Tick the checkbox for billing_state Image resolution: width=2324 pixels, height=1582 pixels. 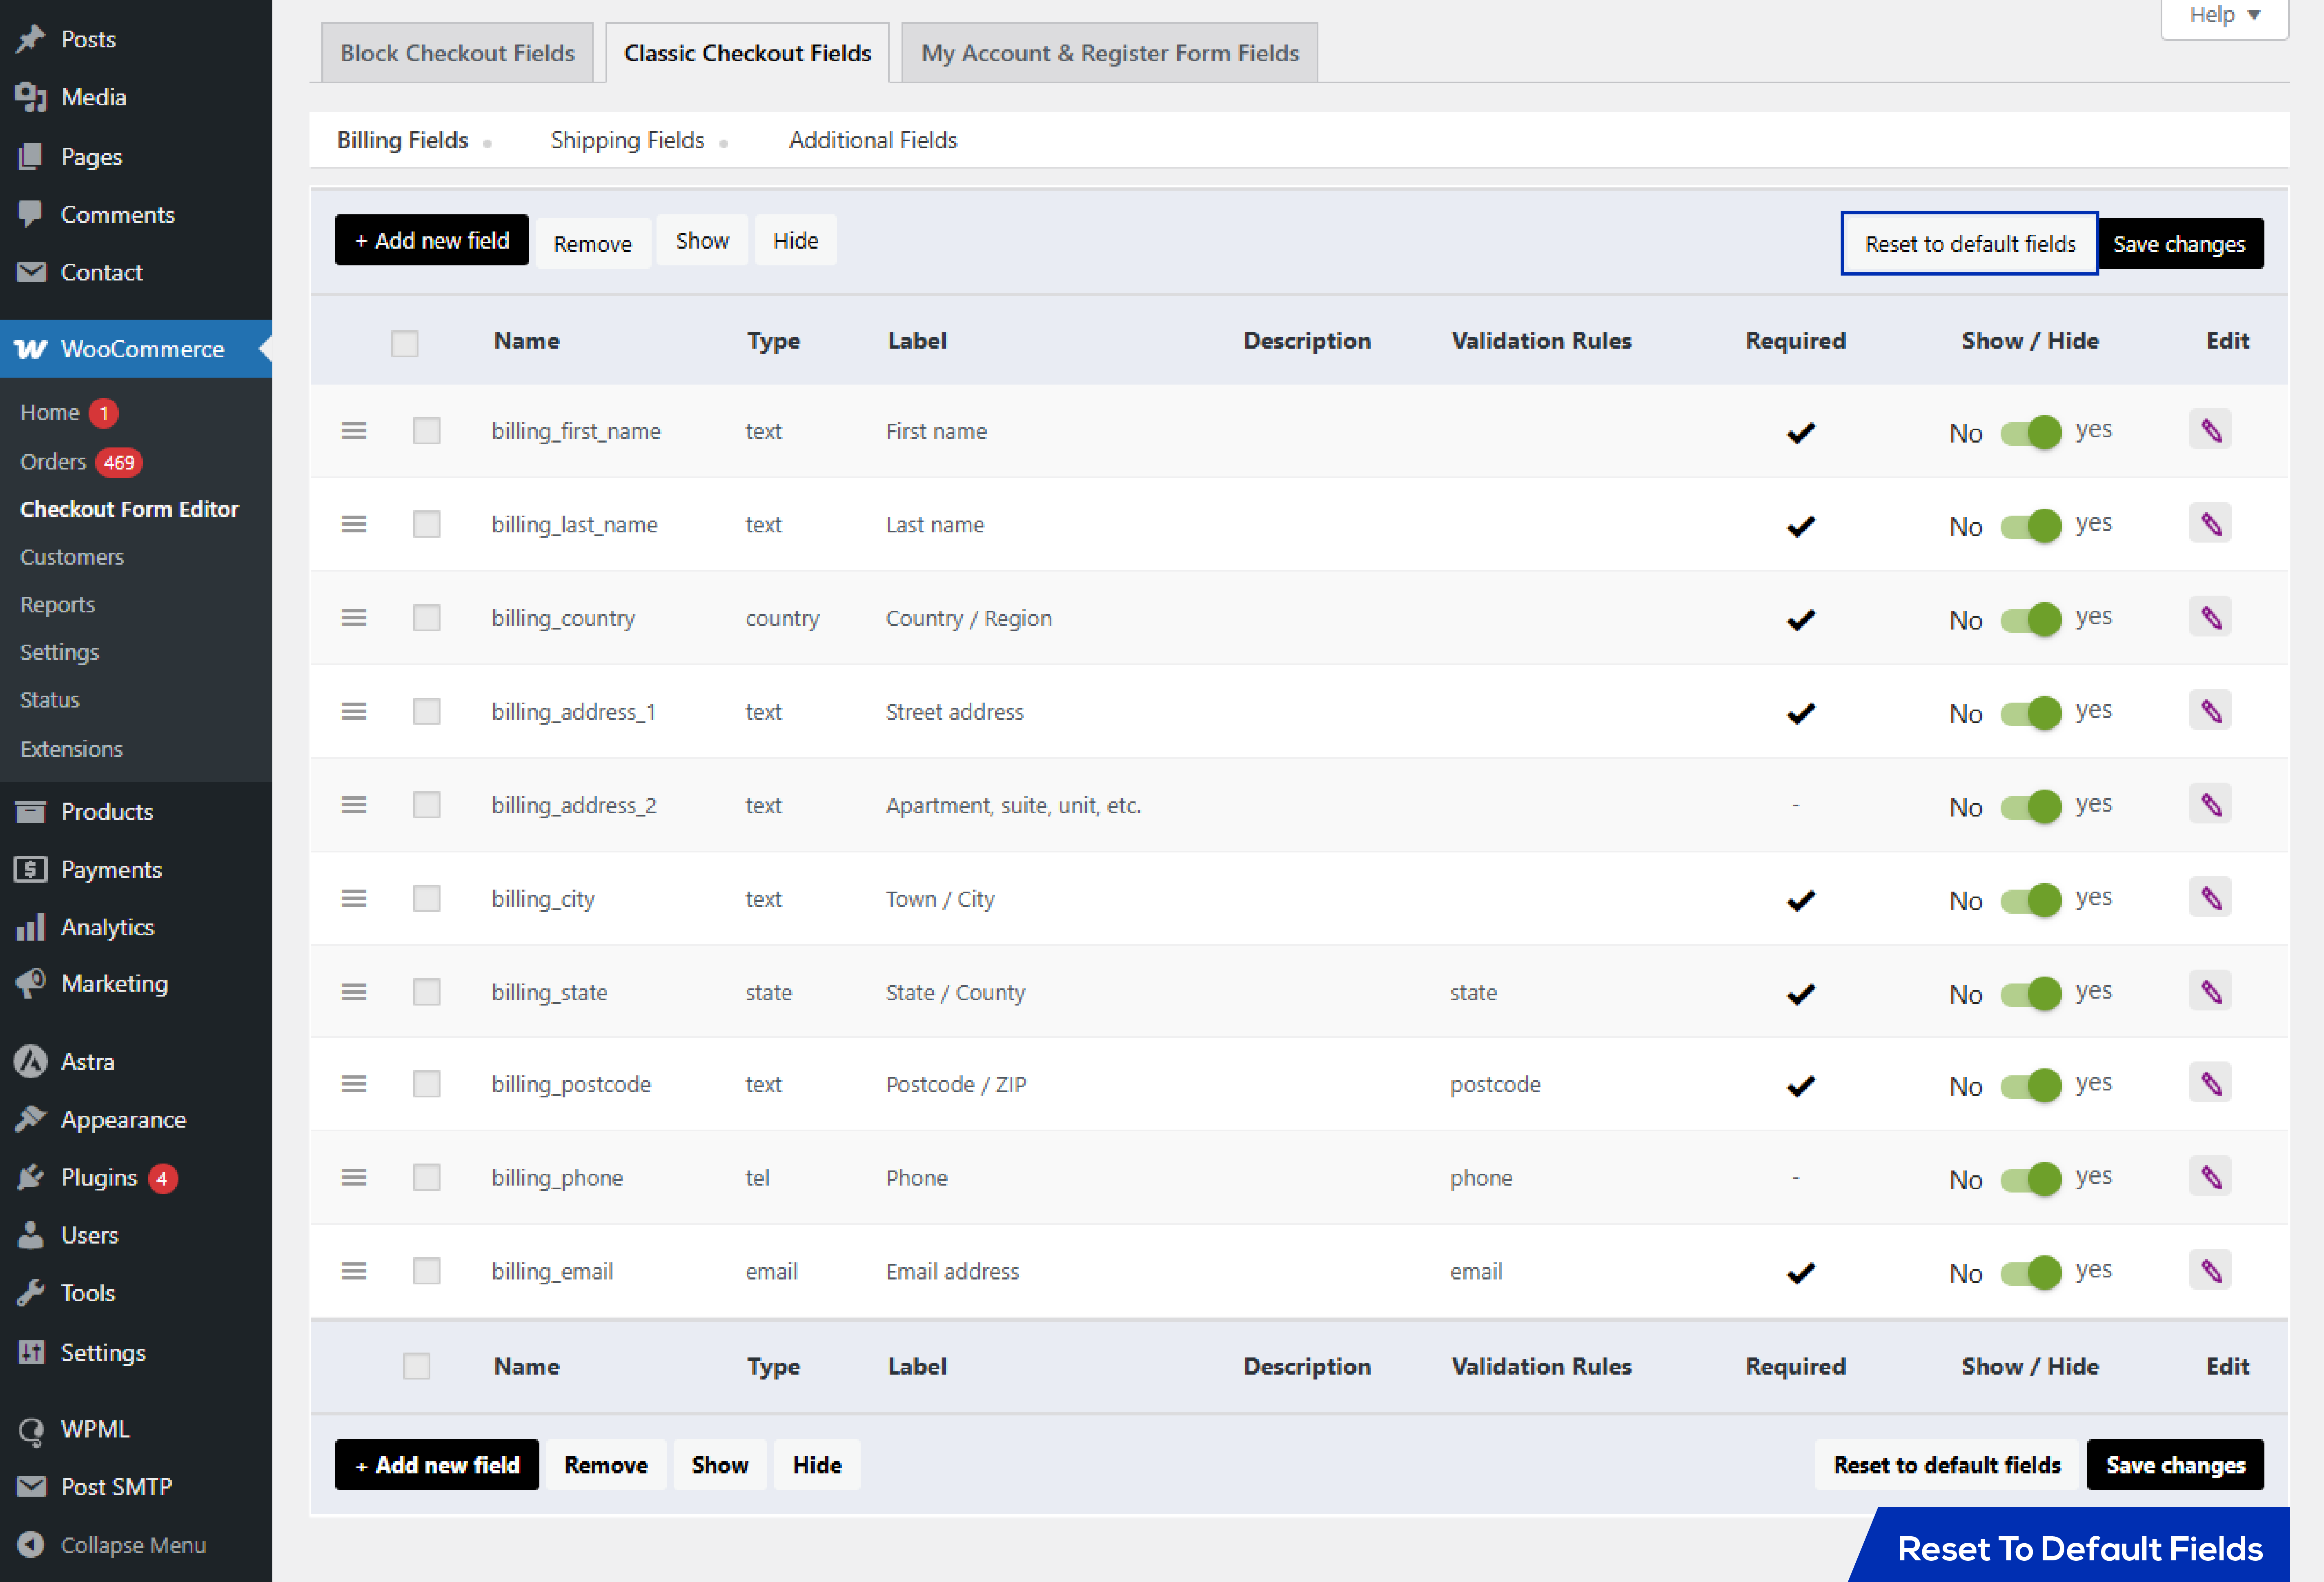coord(427,992)
